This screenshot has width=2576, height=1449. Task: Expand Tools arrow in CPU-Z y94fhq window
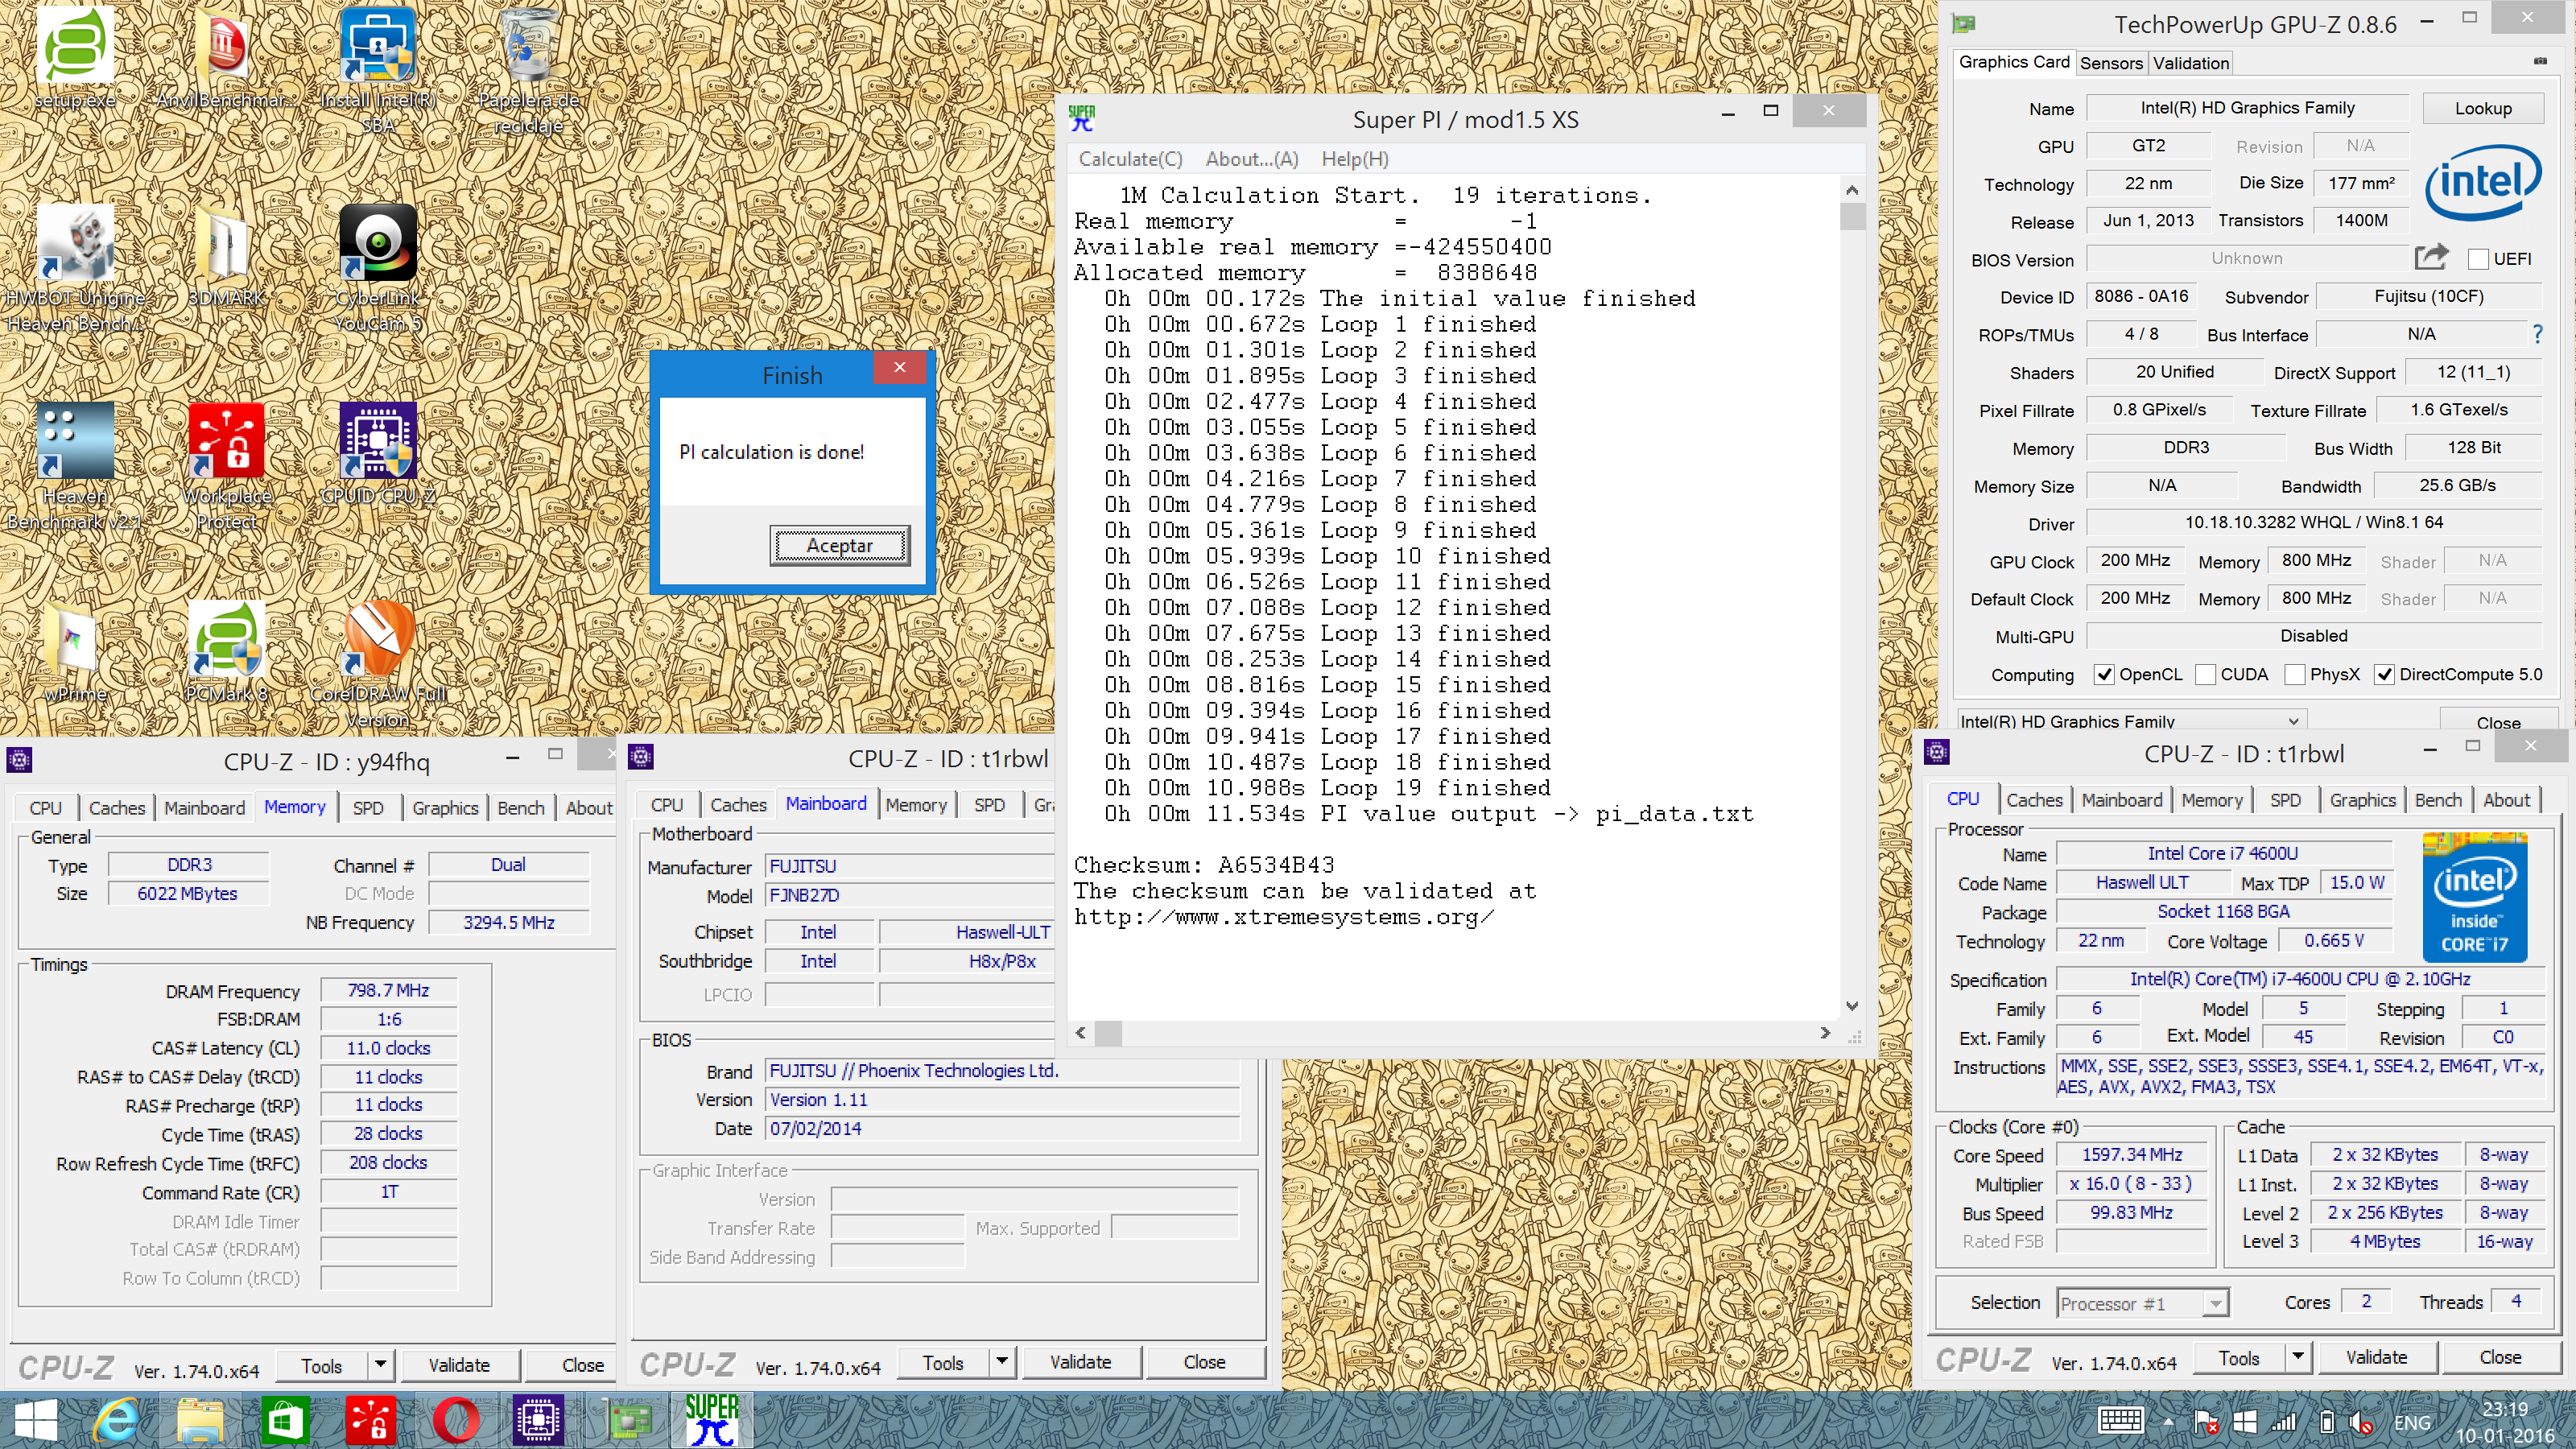coord(380,1365)
